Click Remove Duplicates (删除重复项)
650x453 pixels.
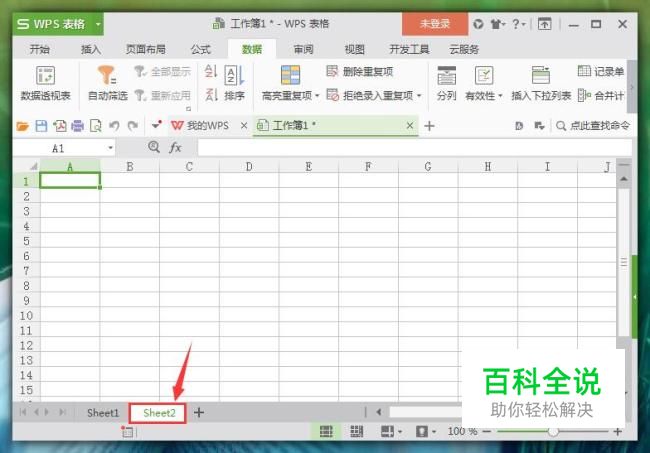click(x=359, y=71)
